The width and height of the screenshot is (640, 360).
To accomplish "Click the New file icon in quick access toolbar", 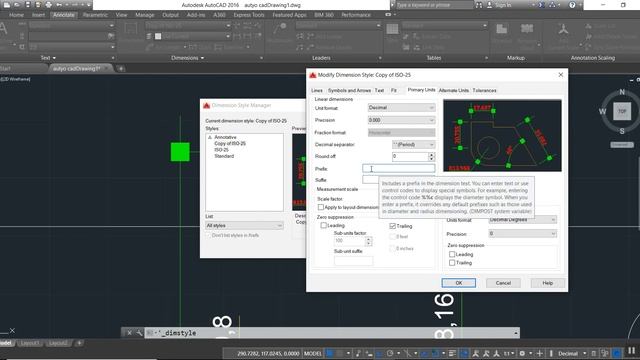I will pyautogui.click(x=7, y=5).
